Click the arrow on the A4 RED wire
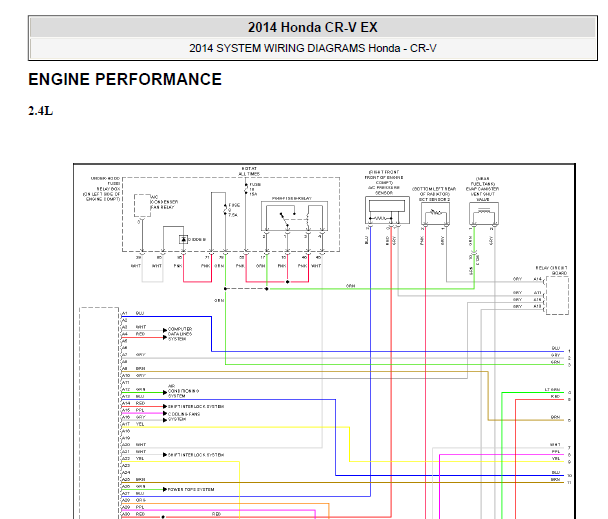Screen dimensions: 608x519 tap(165, 337)
